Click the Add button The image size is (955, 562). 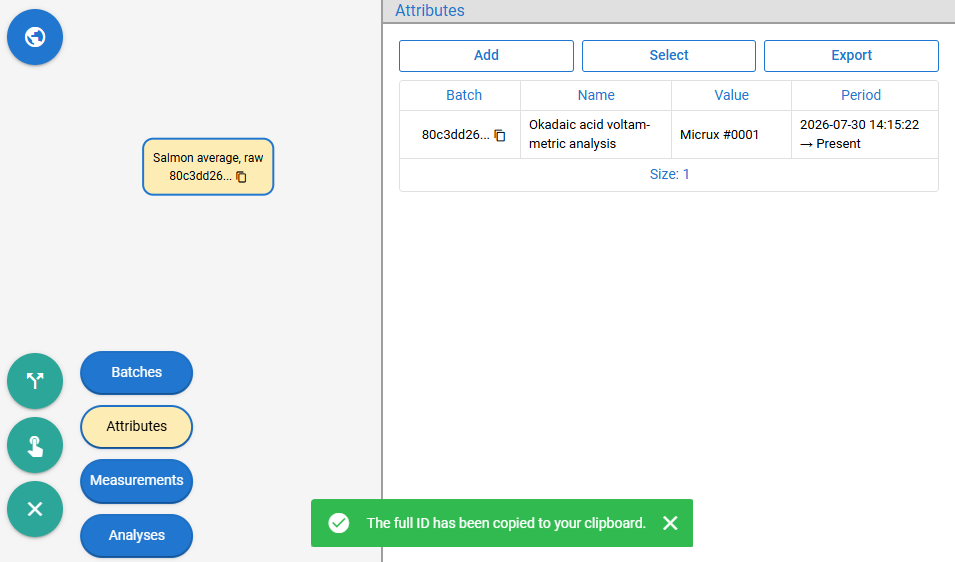tap(486, 55)
